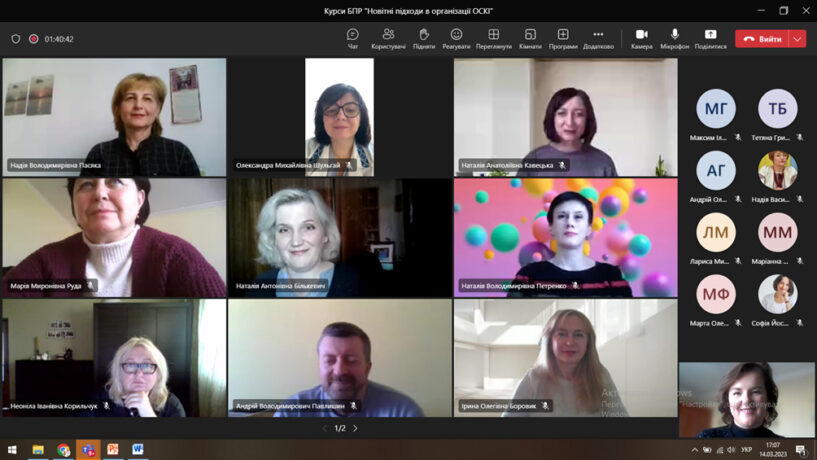817x460 pixels.
Task: Expand the leave options arrow next to Вийти
Action: pos(797,39)
